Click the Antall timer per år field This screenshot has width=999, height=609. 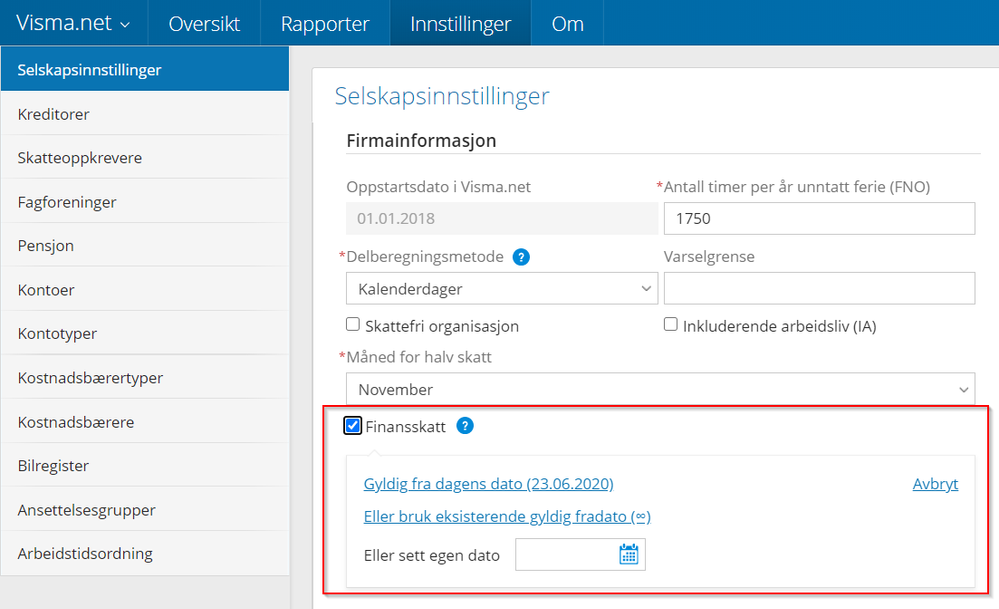[819, 218]
